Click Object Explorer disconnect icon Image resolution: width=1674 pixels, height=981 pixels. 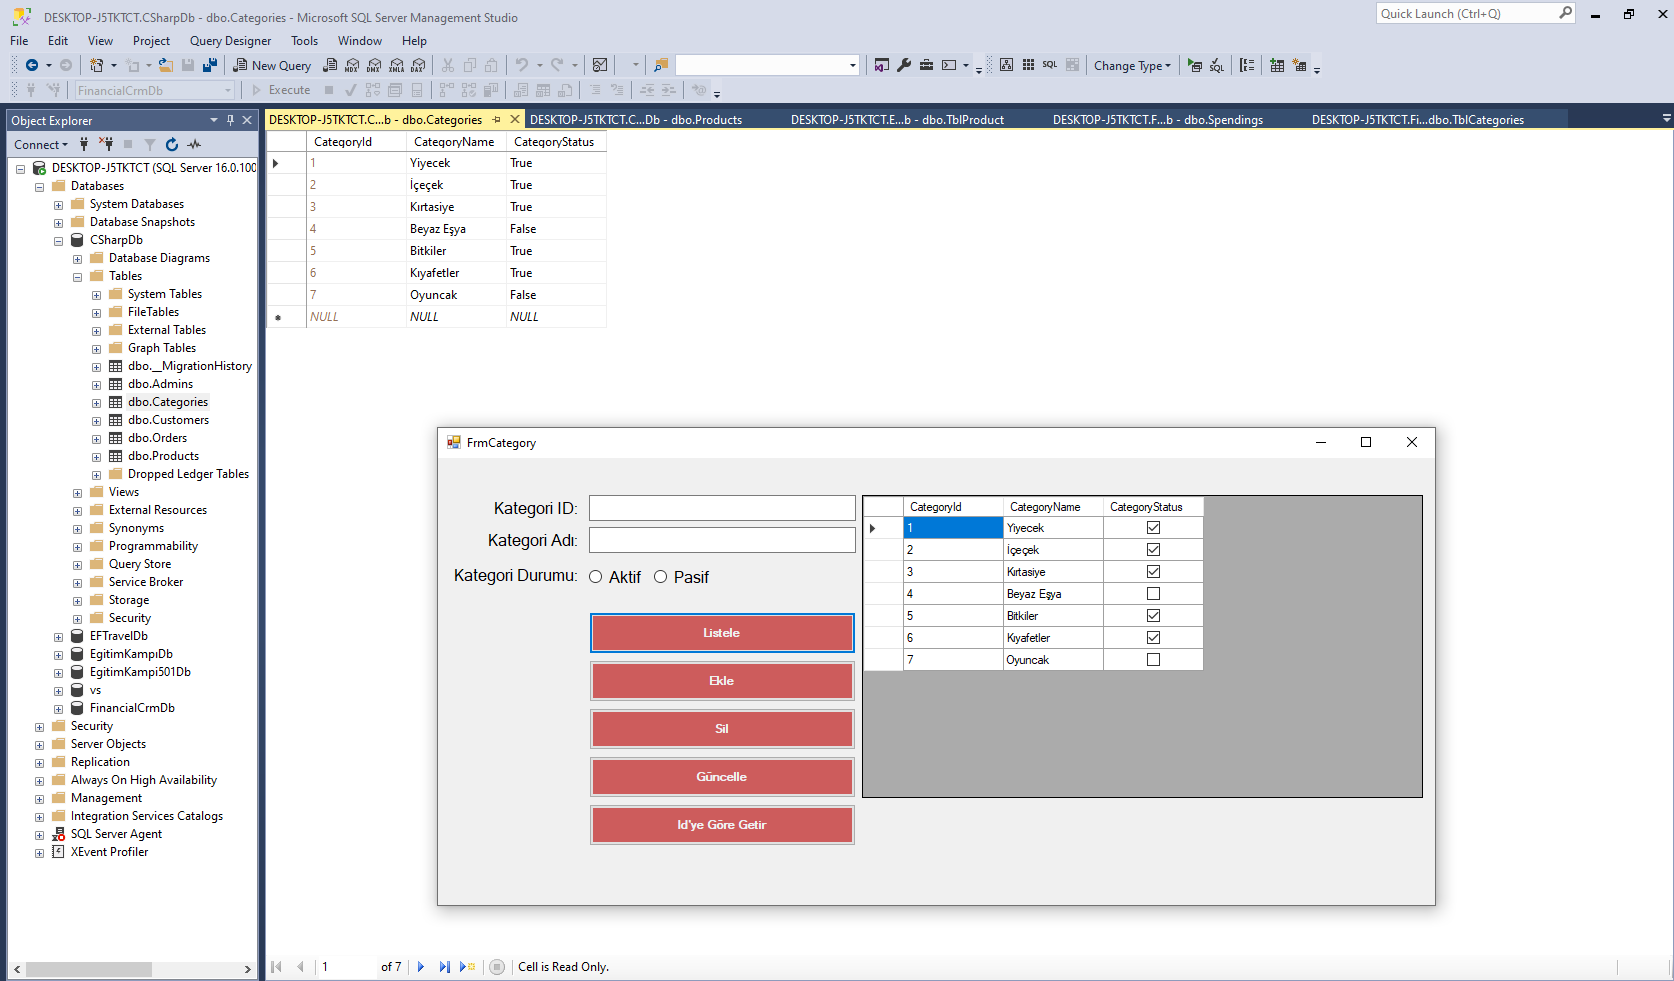tap(106, 144)
